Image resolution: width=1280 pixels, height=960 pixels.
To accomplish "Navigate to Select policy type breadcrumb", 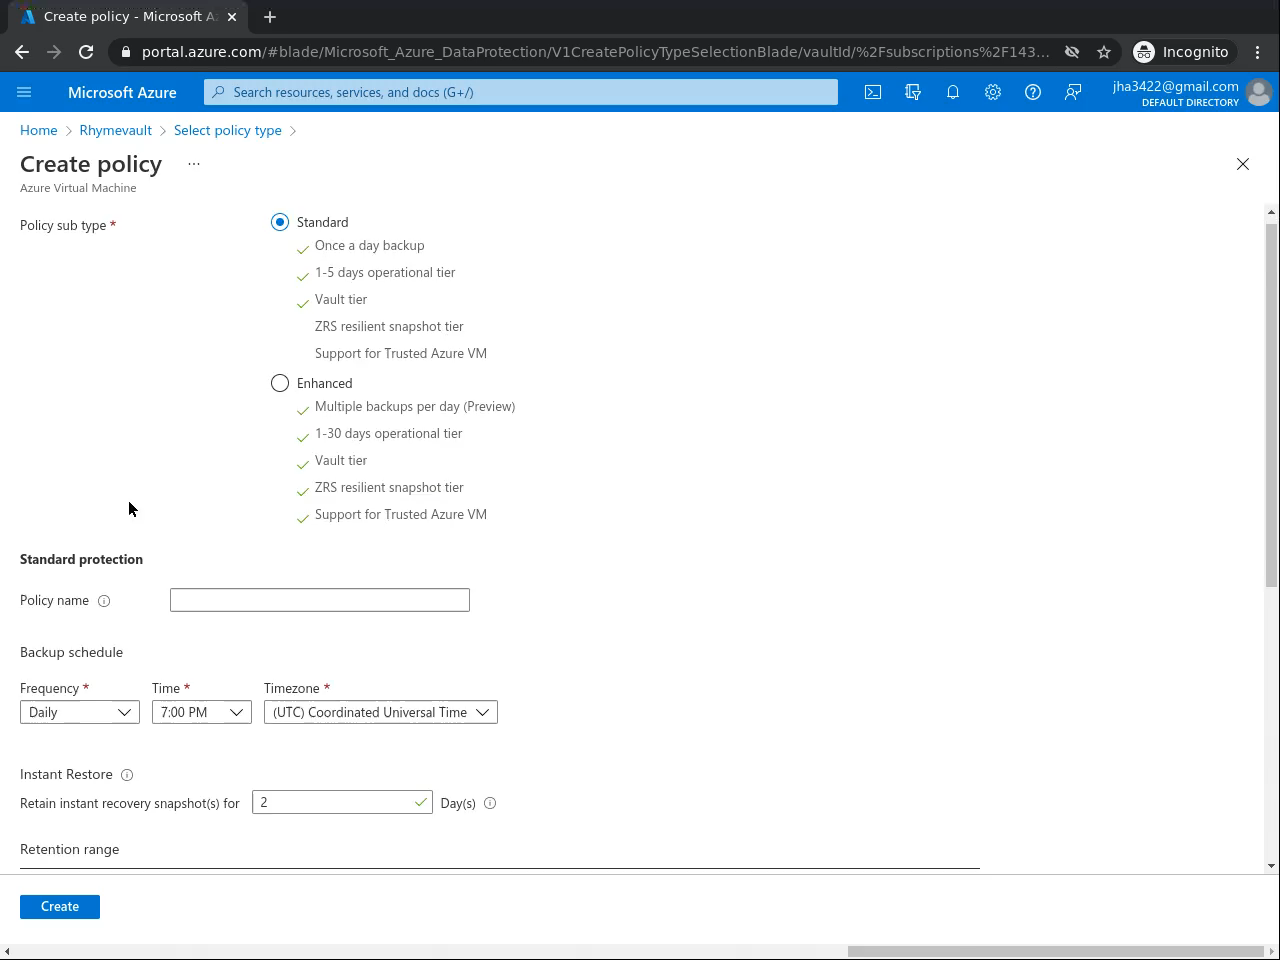I will click(x=228, y=130).
